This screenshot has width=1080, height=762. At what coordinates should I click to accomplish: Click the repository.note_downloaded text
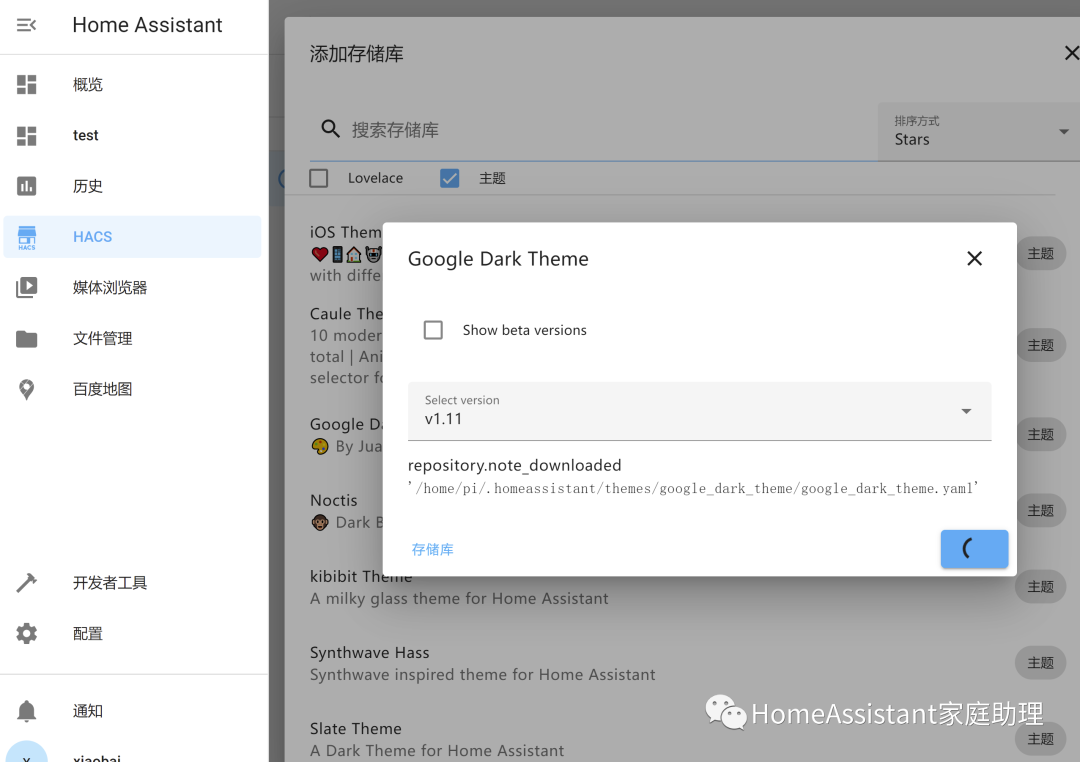[x=515, y=466]
